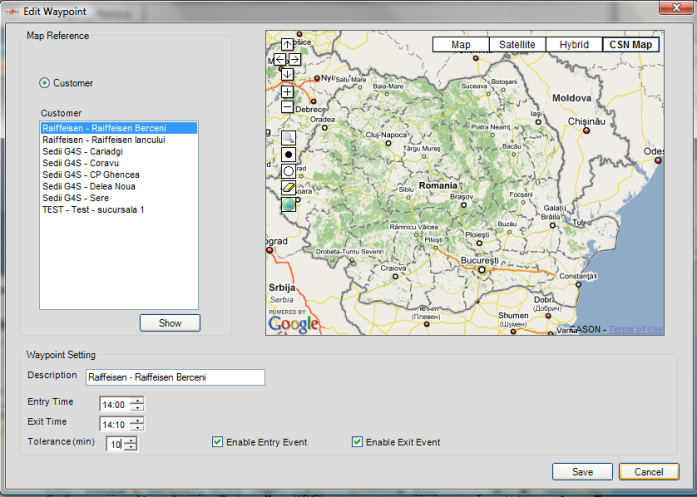Select Sedii G4S - CP Ghencea customer
The image size is (697, 497).
(x=119, y=175)
